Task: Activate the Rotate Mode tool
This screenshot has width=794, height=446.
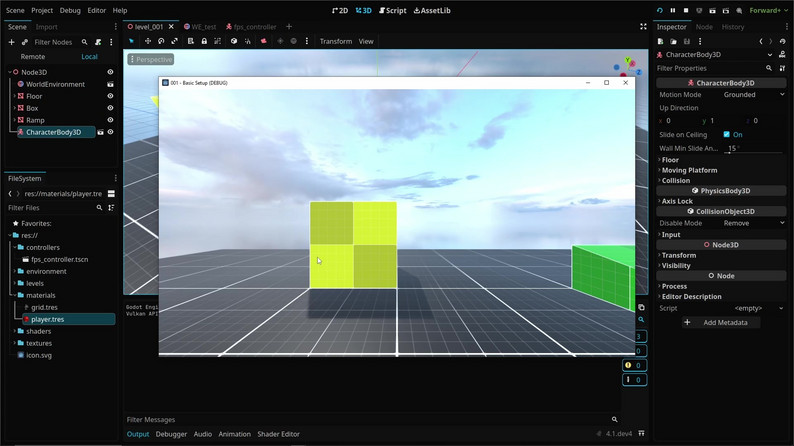Action: click(161, 41)
